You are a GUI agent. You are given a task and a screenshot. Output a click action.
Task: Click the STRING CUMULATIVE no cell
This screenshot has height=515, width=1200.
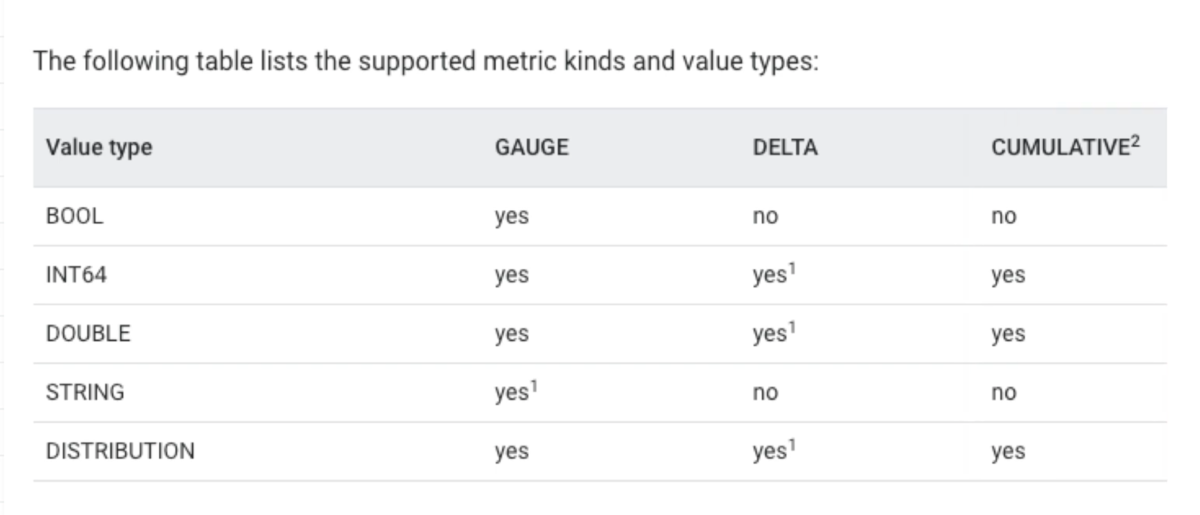(x=1004, y=392)
